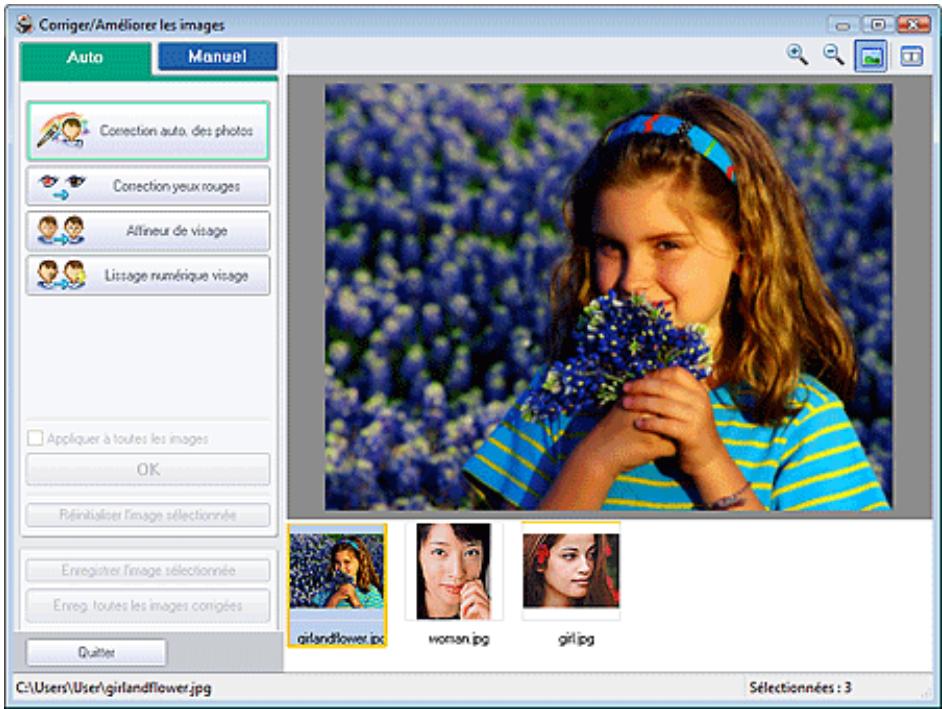Select the woman.jpg thumbnail

click(454, 571)
